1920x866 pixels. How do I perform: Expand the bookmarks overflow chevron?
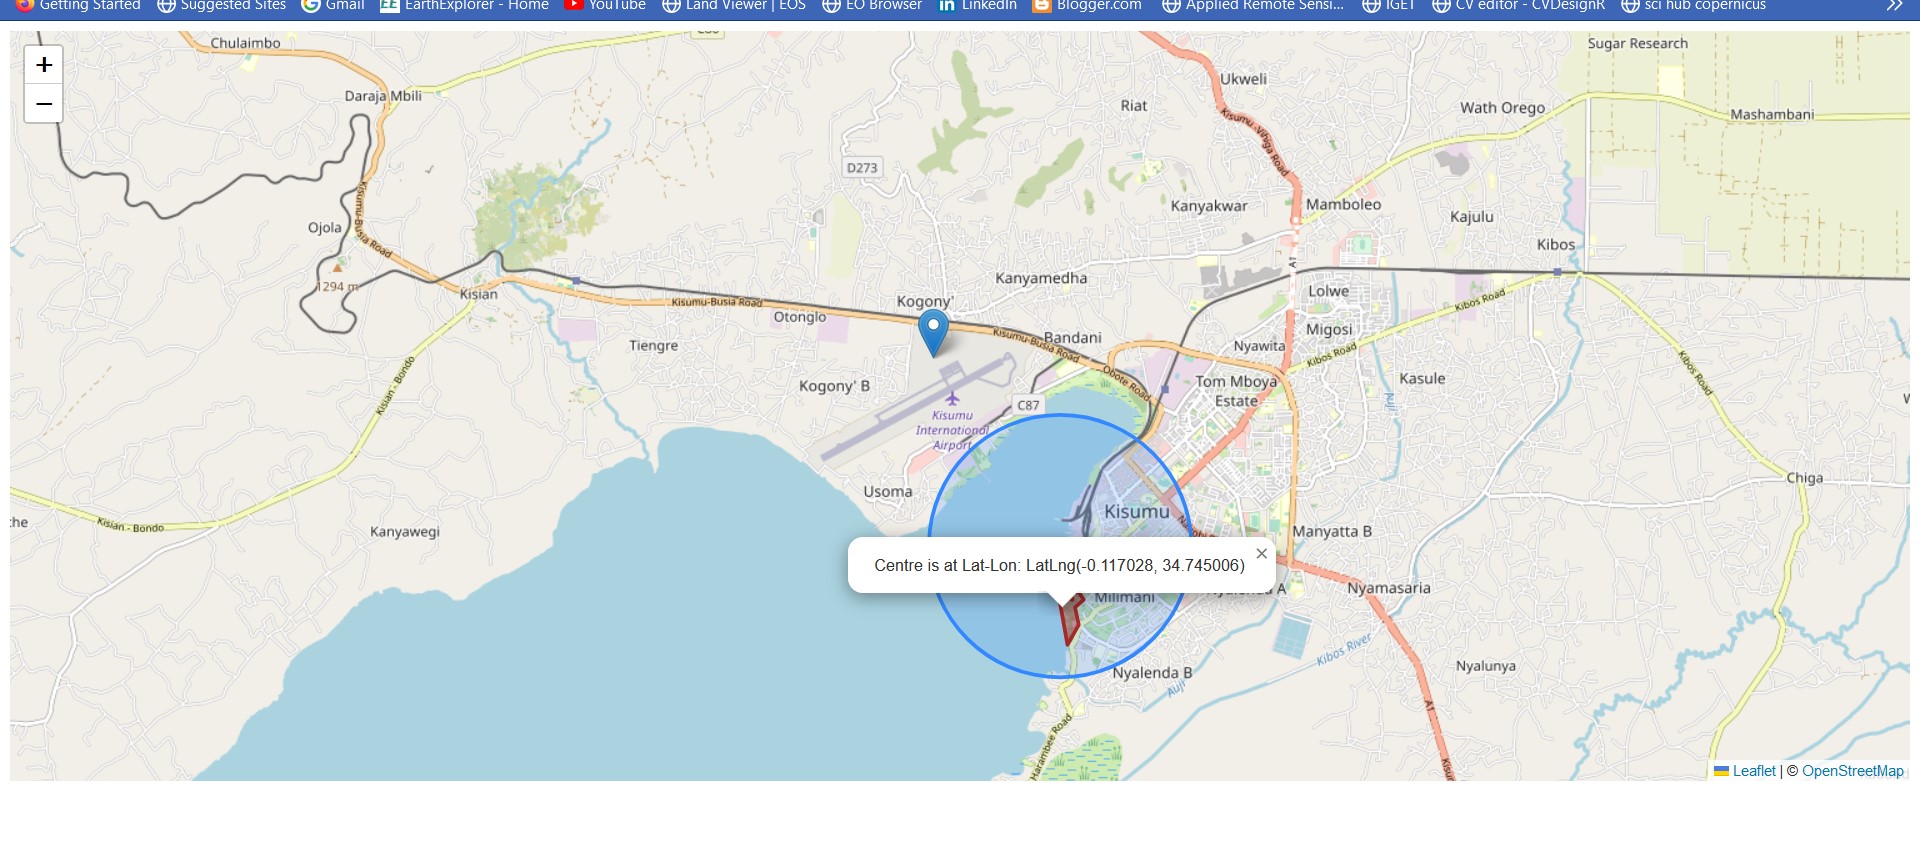pos(1894,6)
